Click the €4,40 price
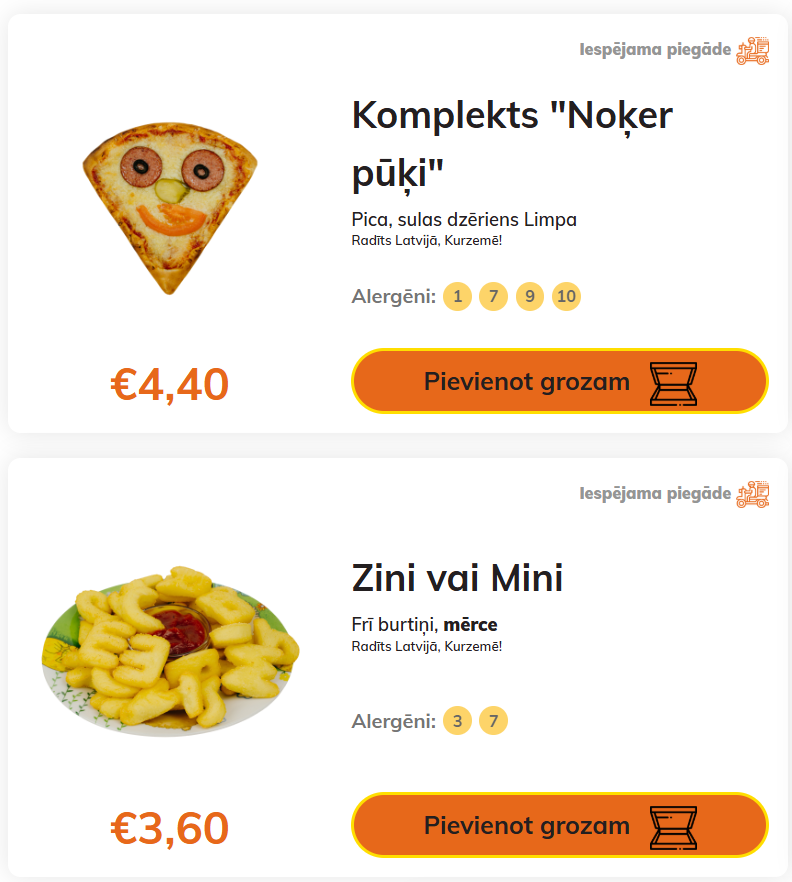This screenshot has height=882, width=792. (170, 385)
